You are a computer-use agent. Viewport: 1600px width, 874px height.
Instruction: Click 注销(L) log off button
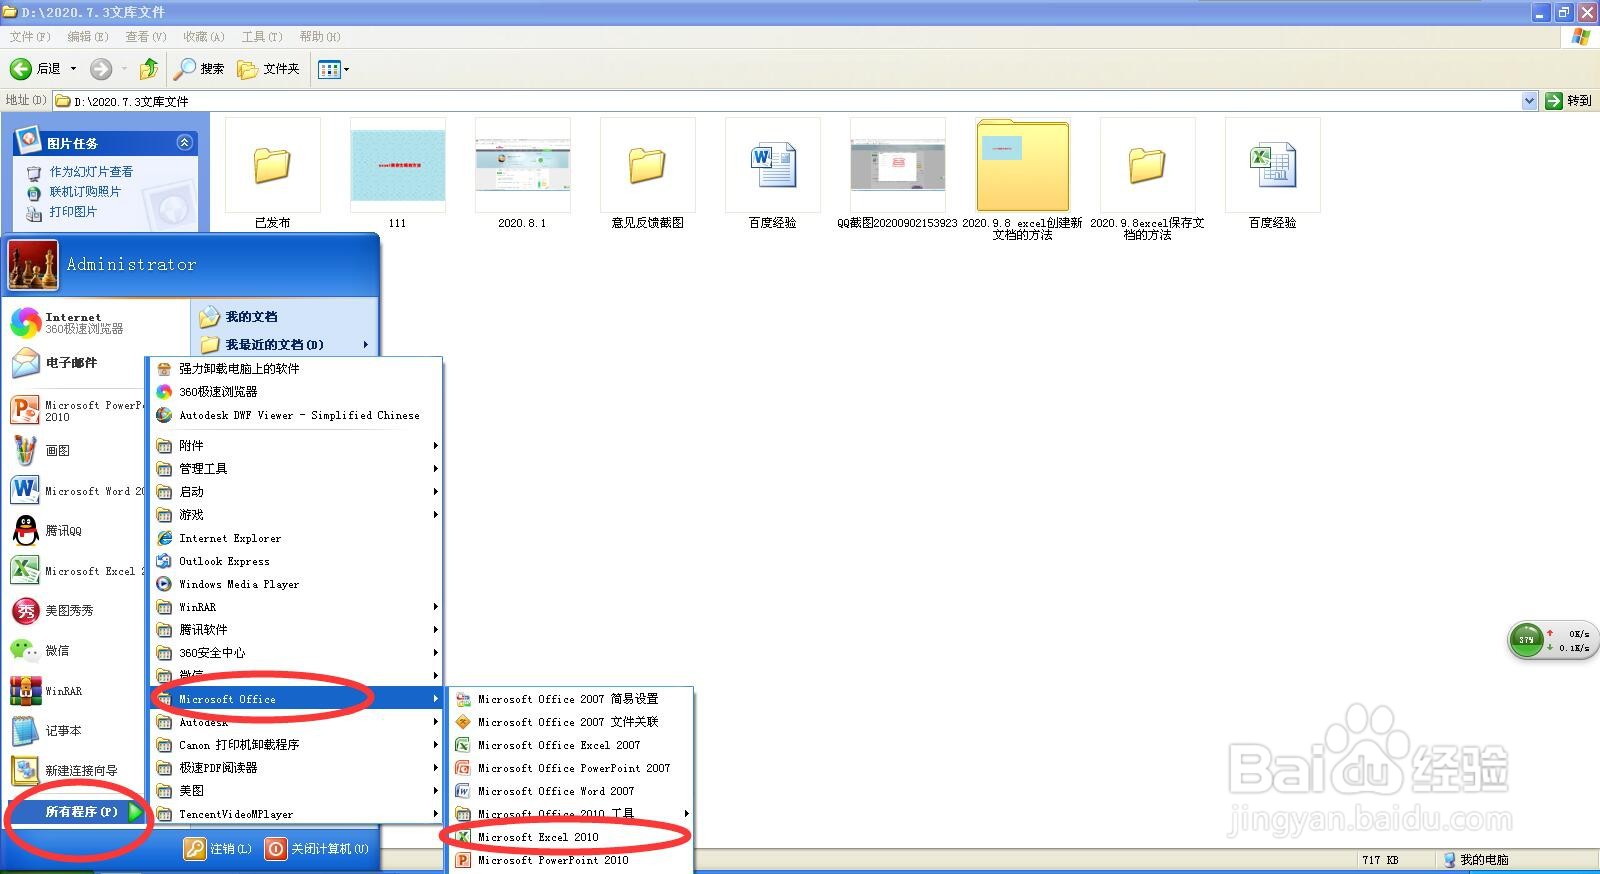click(218, 849)
